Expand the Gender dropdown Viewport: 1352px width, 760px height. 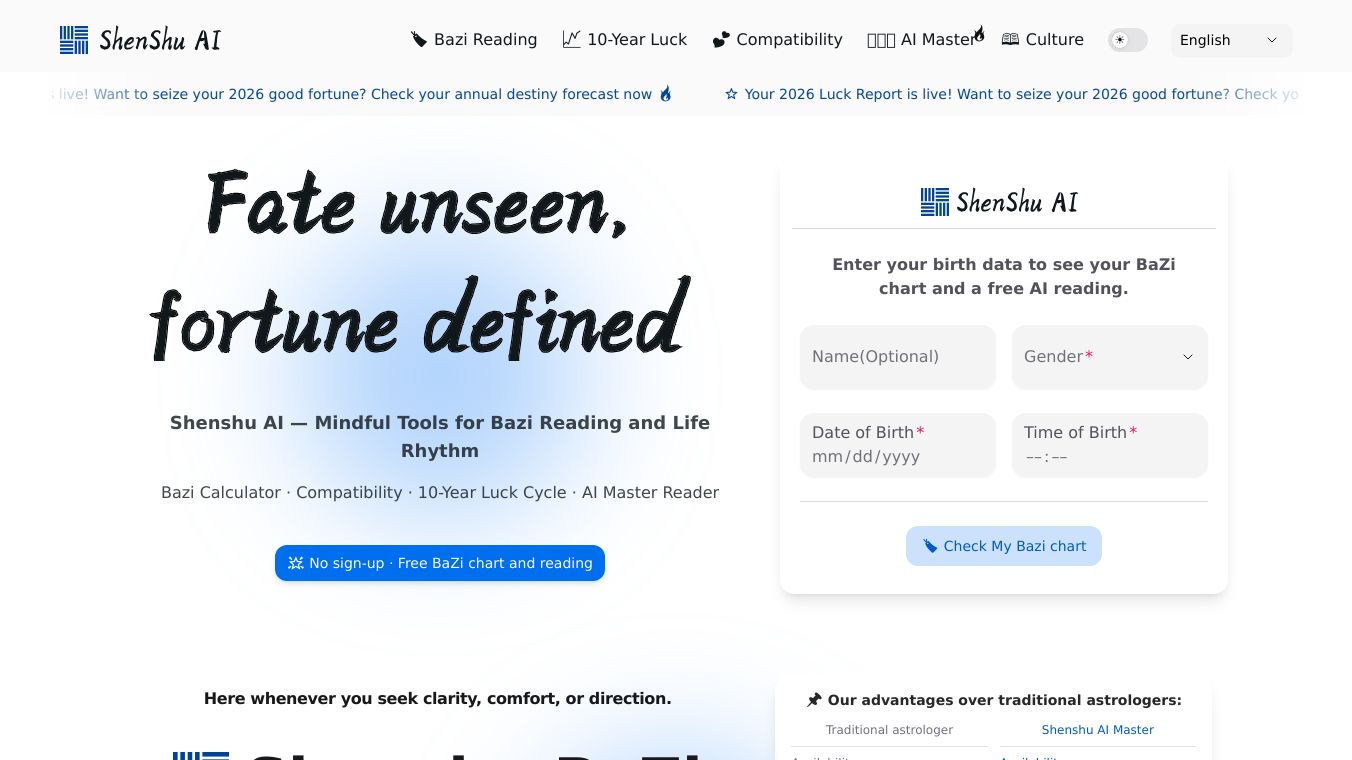[1110, 357]
